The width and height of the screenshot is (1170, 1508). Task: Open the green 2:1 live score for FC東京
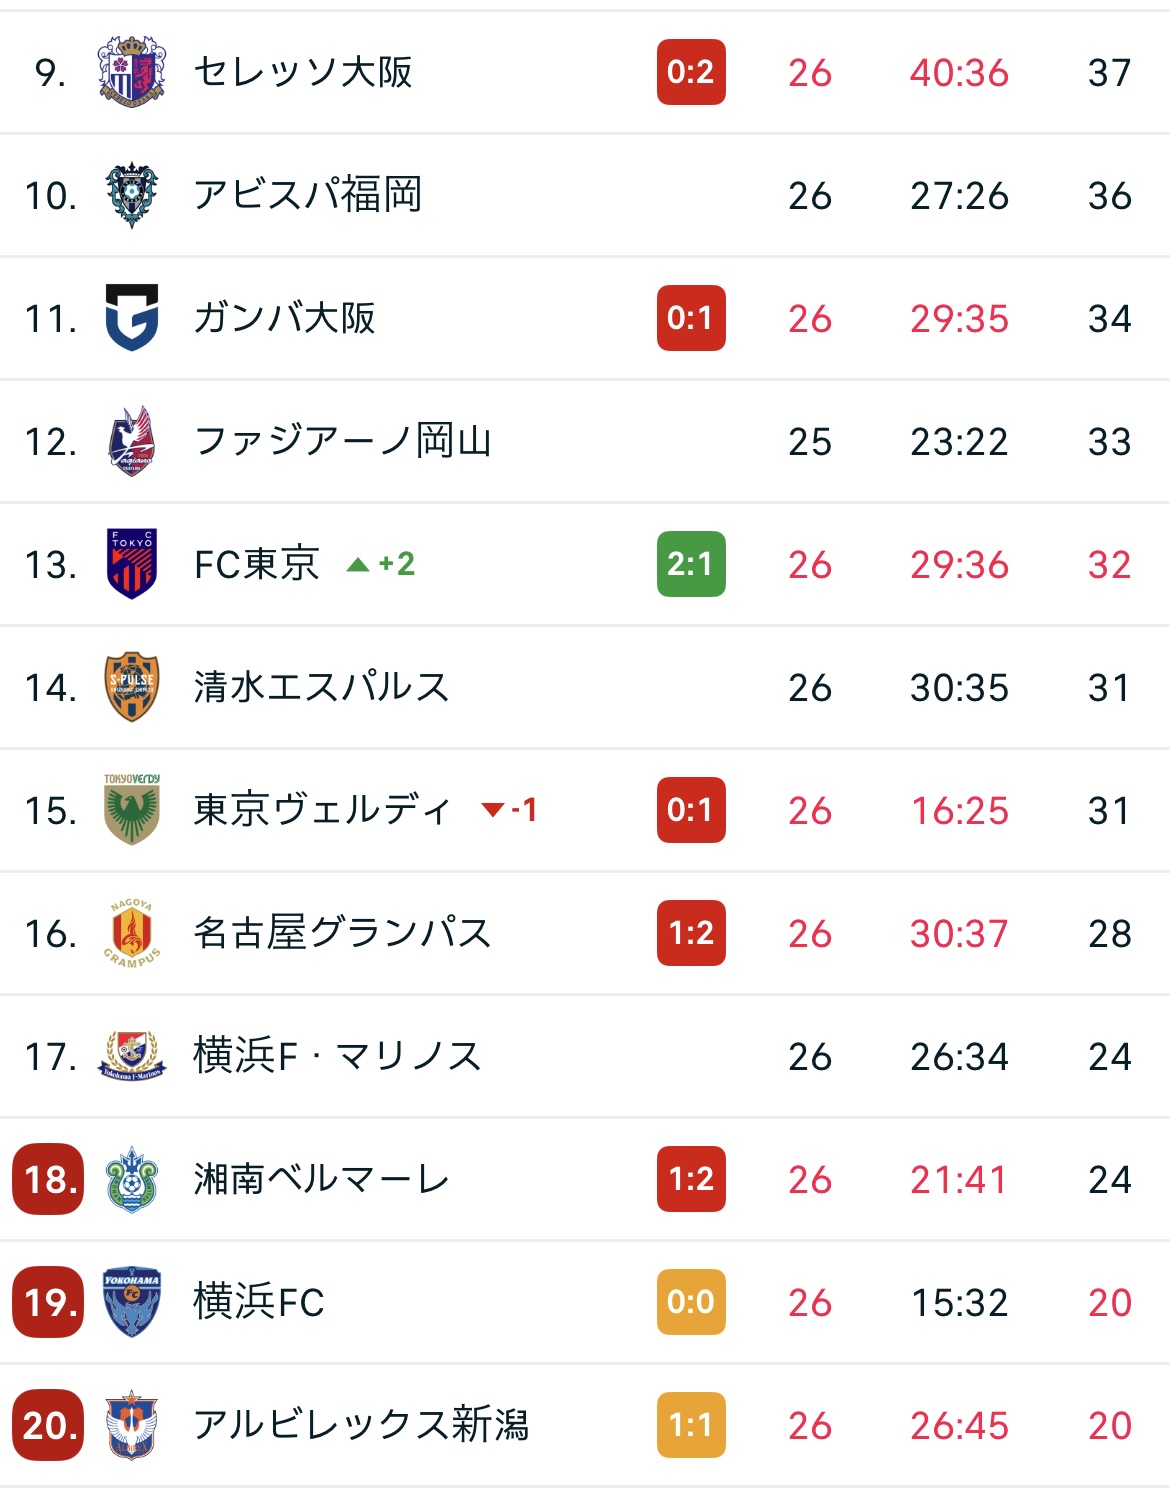[691, 564]
